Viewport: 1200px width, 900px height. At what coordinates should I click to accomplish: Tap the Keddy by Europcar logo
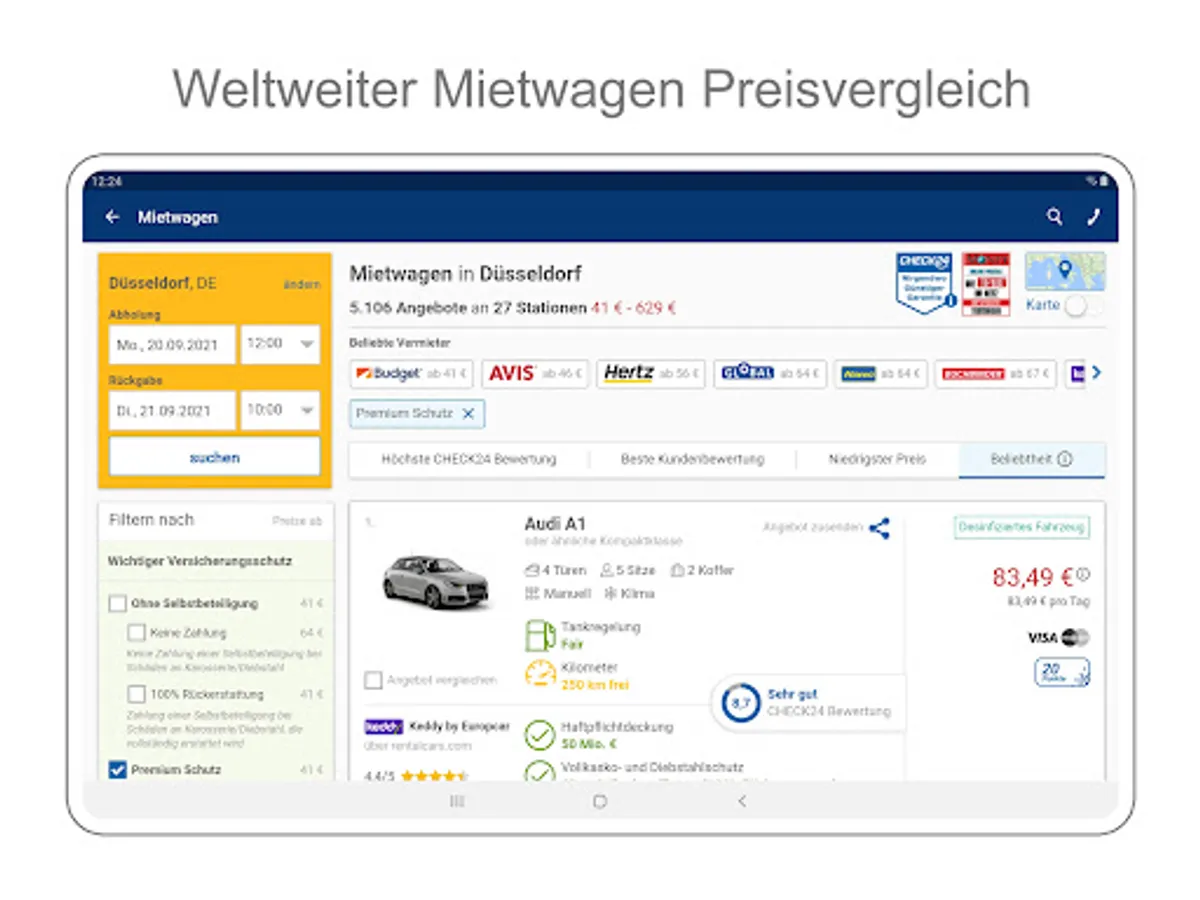coord(384,727)
